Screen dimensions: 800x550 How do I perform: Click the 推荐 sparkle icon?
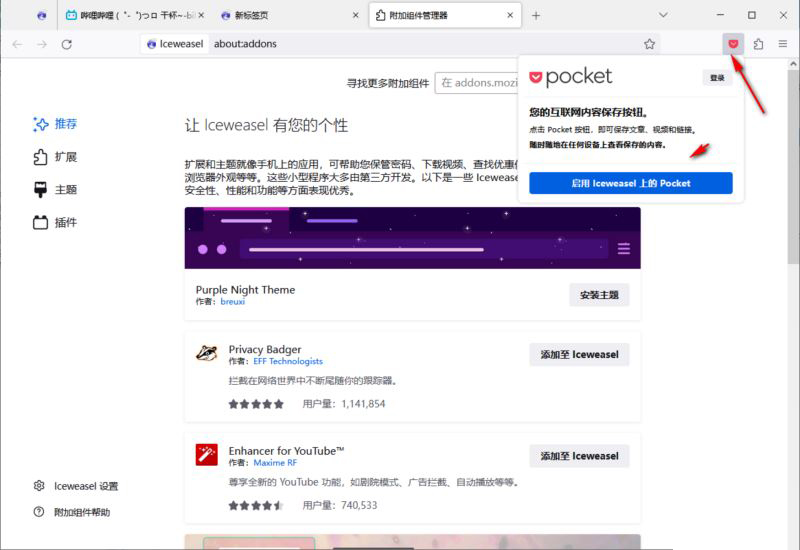tap(40, 124)
